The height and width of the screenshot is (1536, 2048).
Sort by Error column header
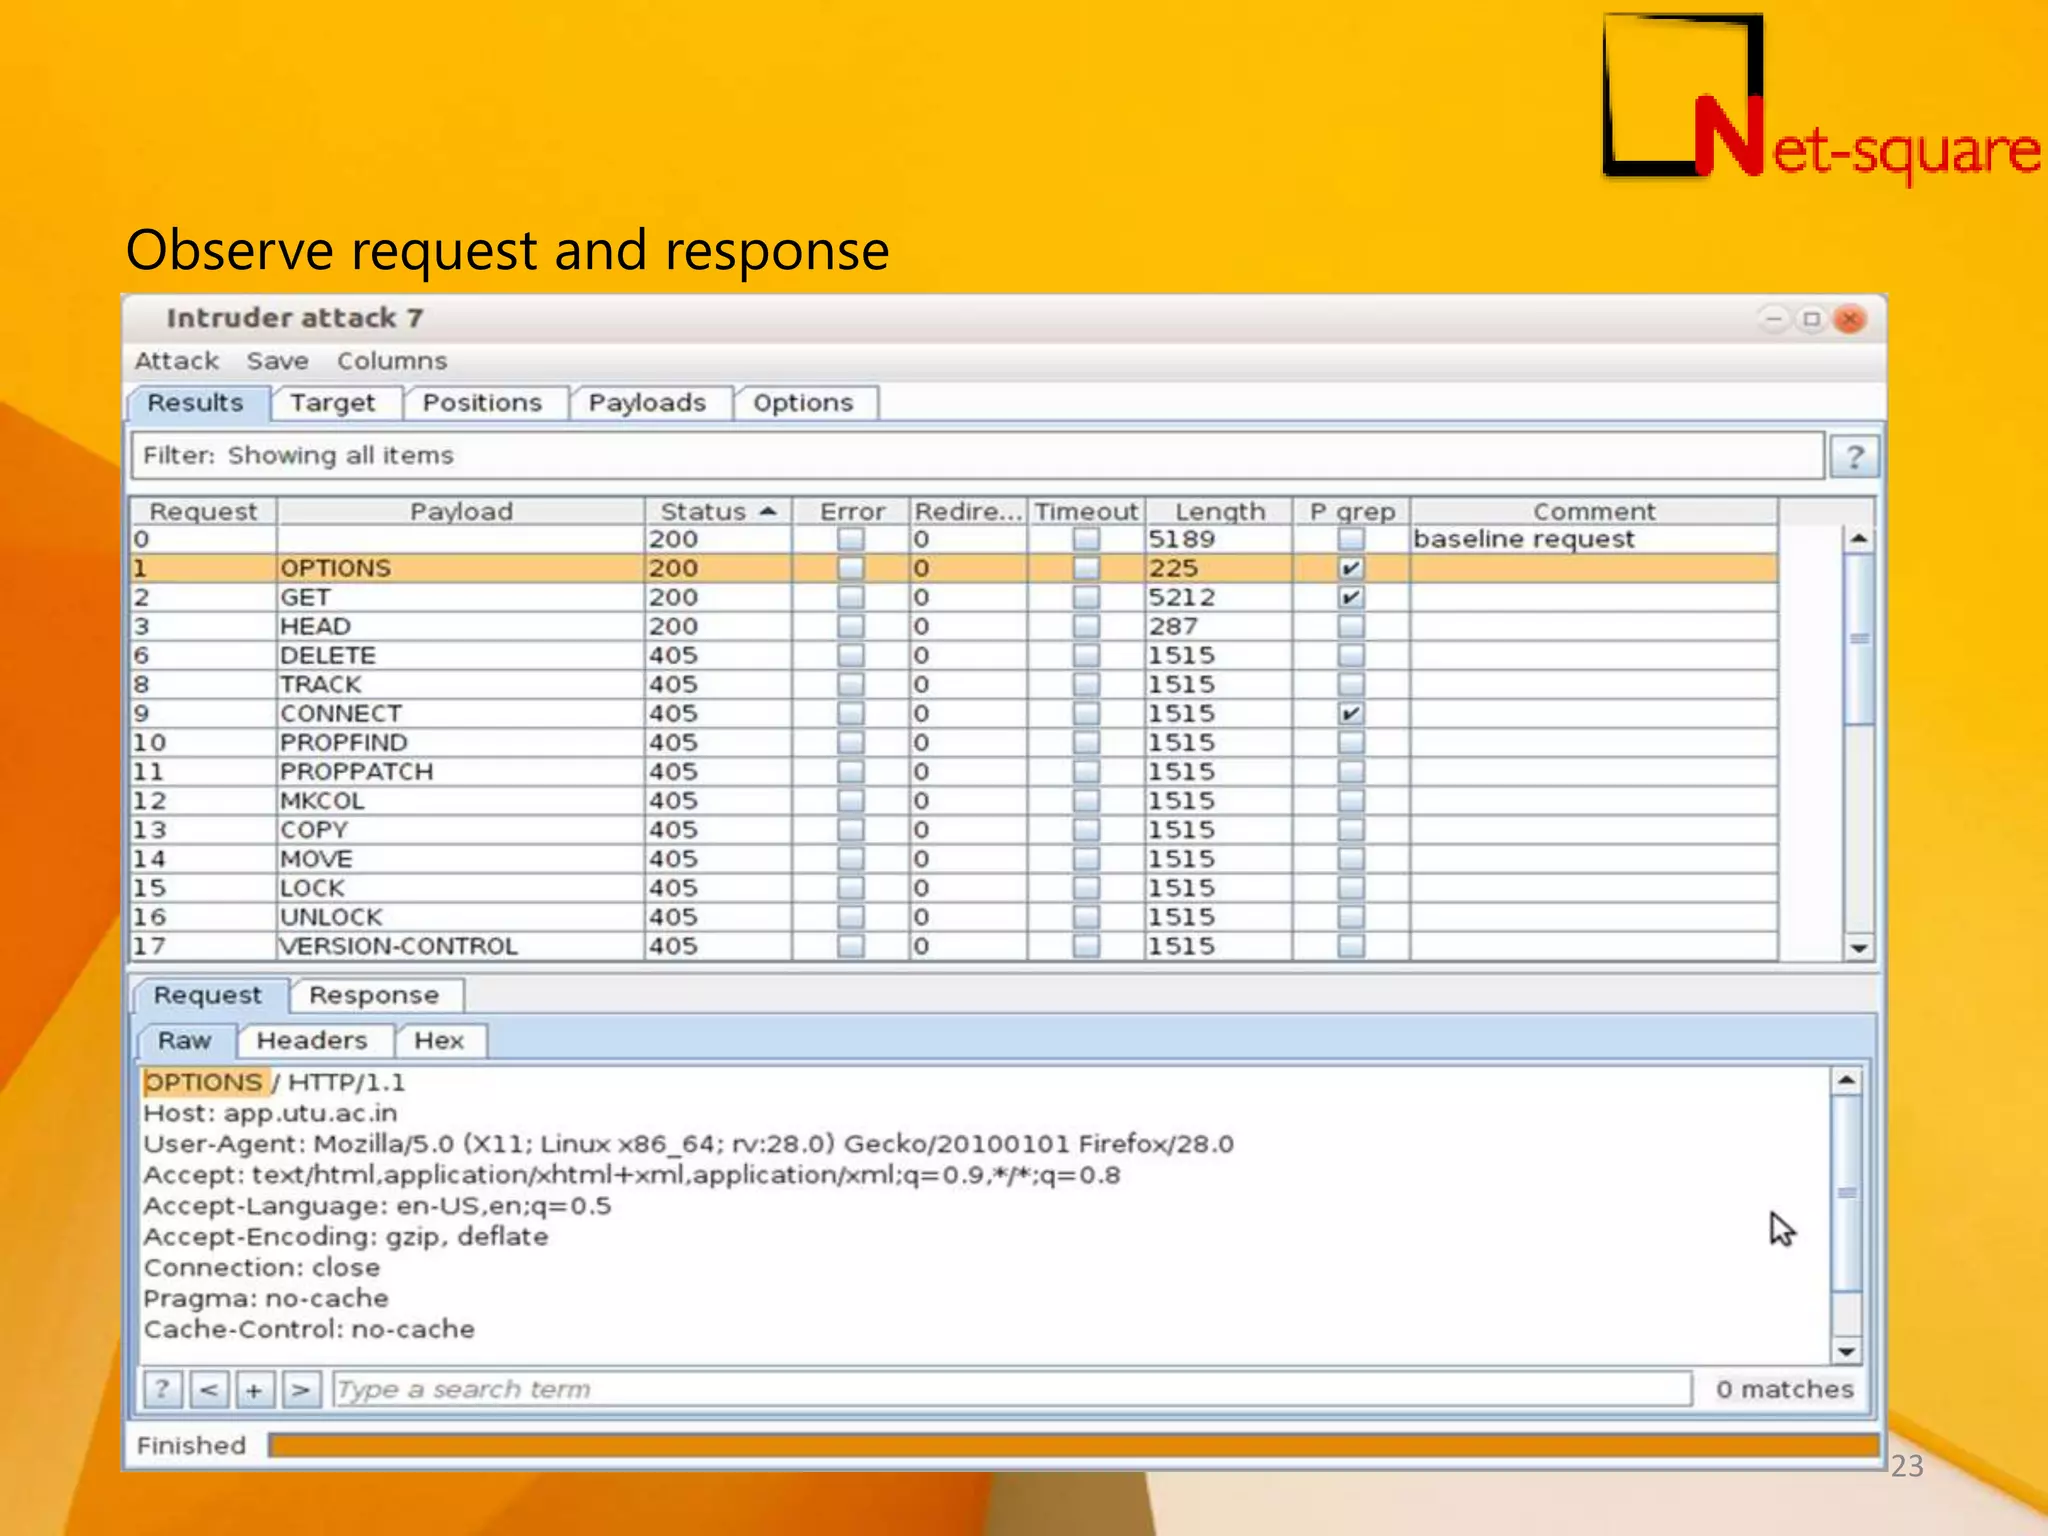point(852,511)
